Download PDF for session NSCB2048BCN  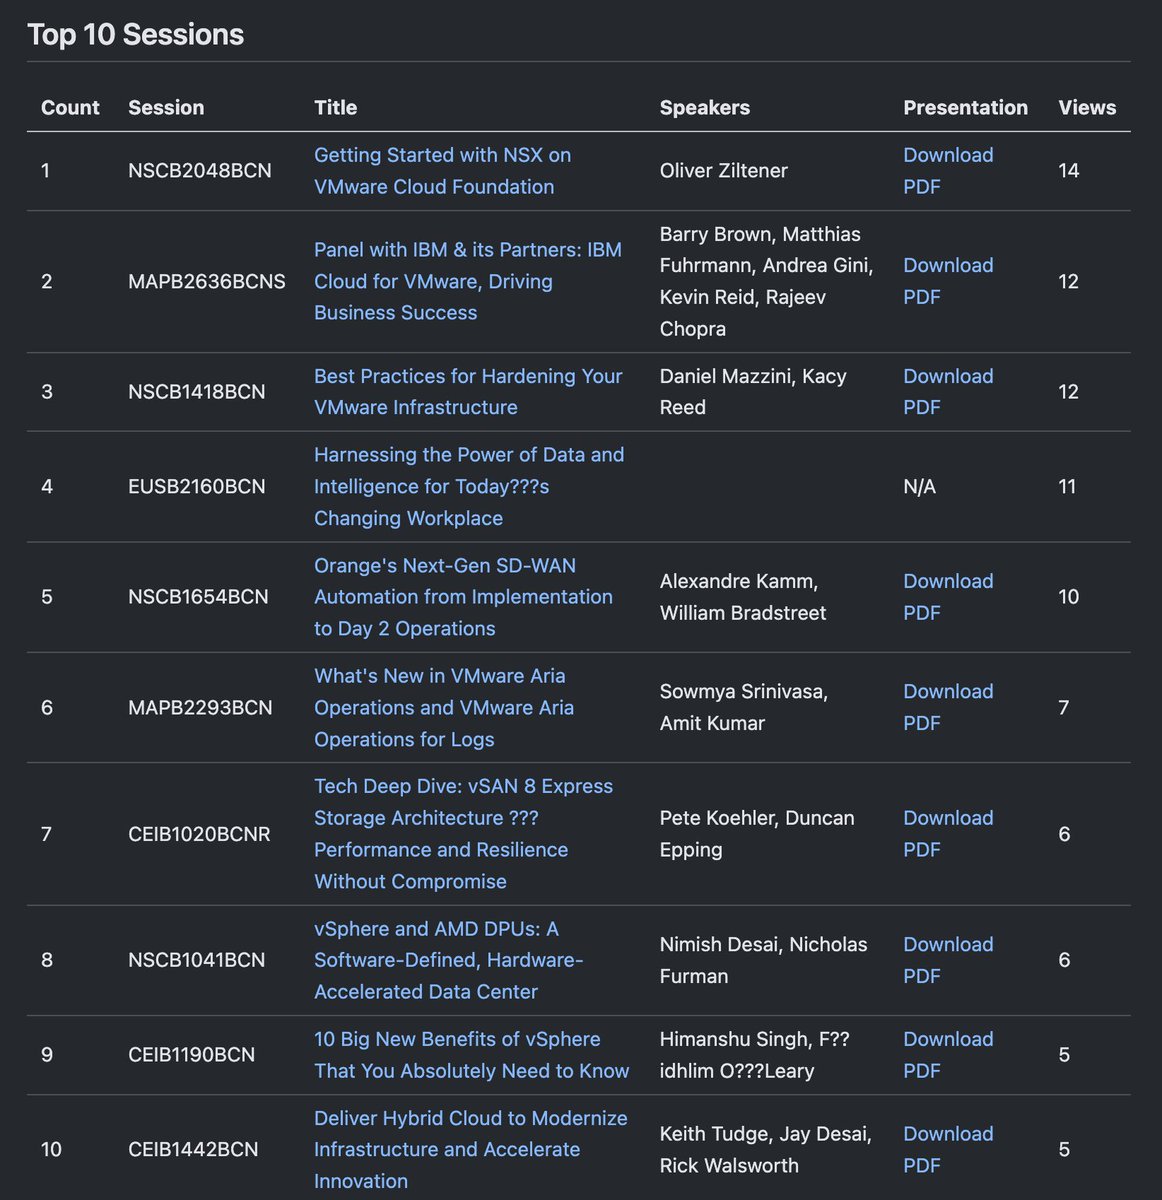click(x=948, y=171)
